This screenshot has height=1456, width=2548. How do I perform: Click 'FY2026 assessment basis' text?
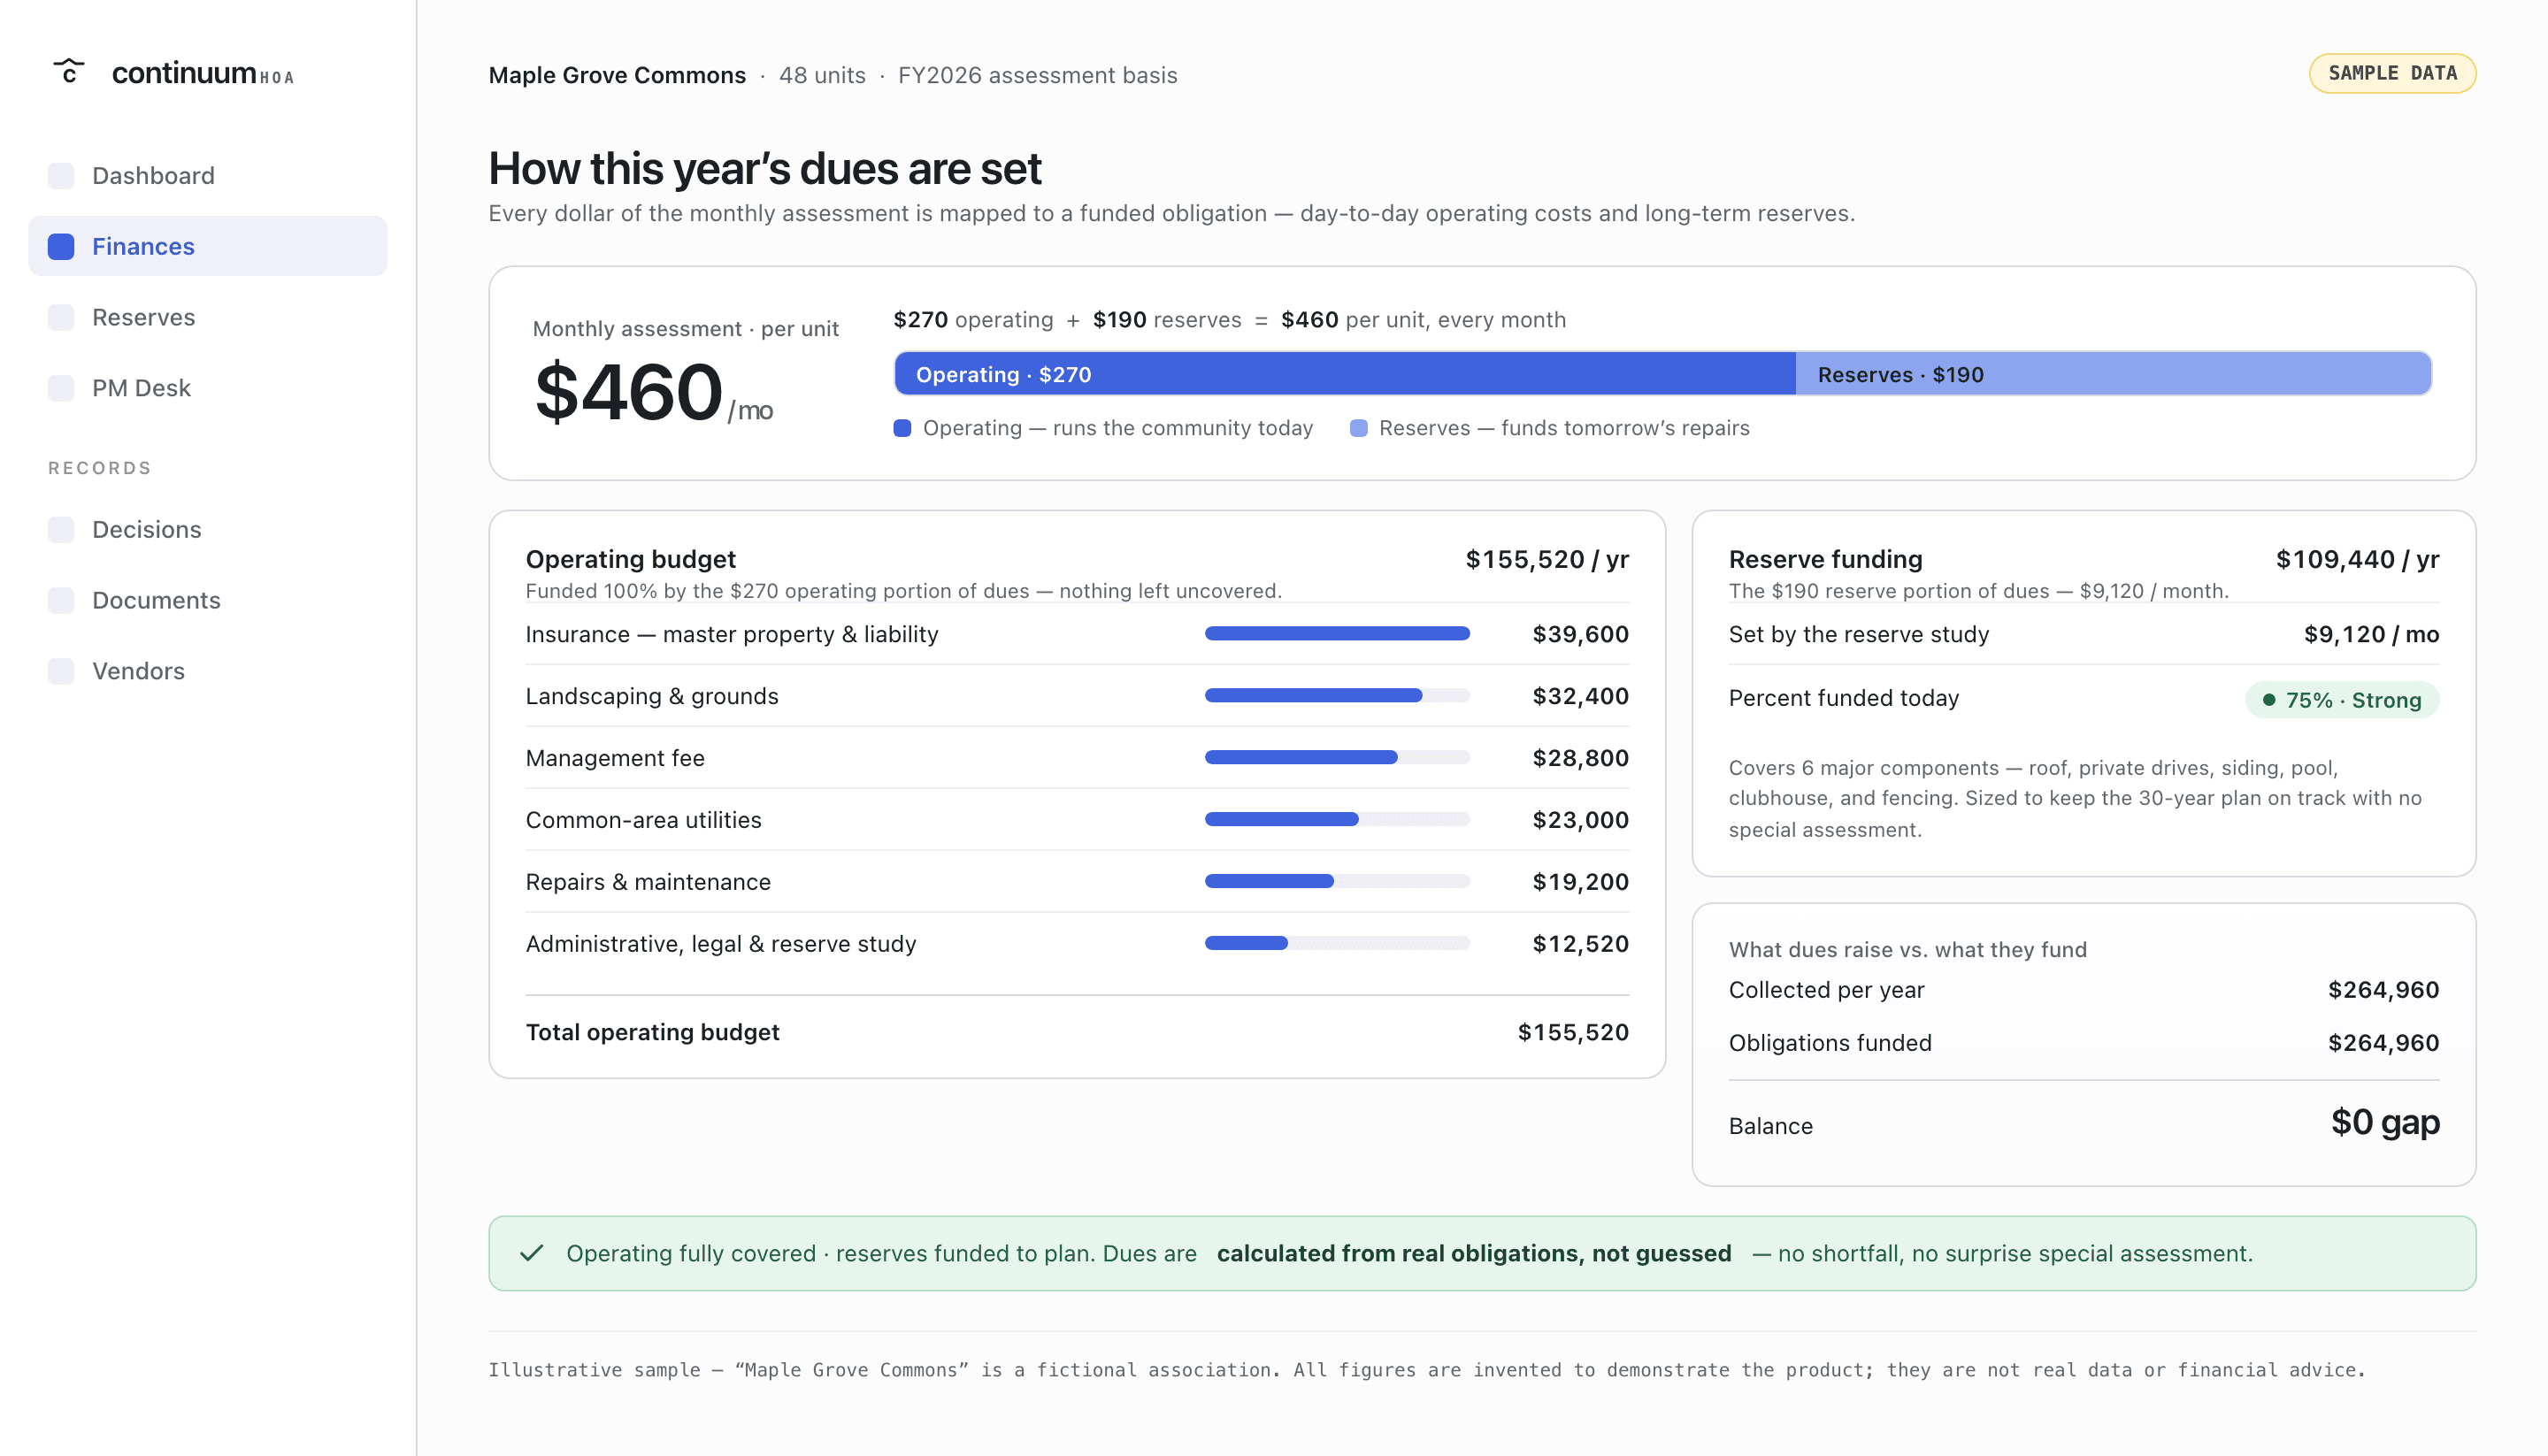coord(1037,75)
